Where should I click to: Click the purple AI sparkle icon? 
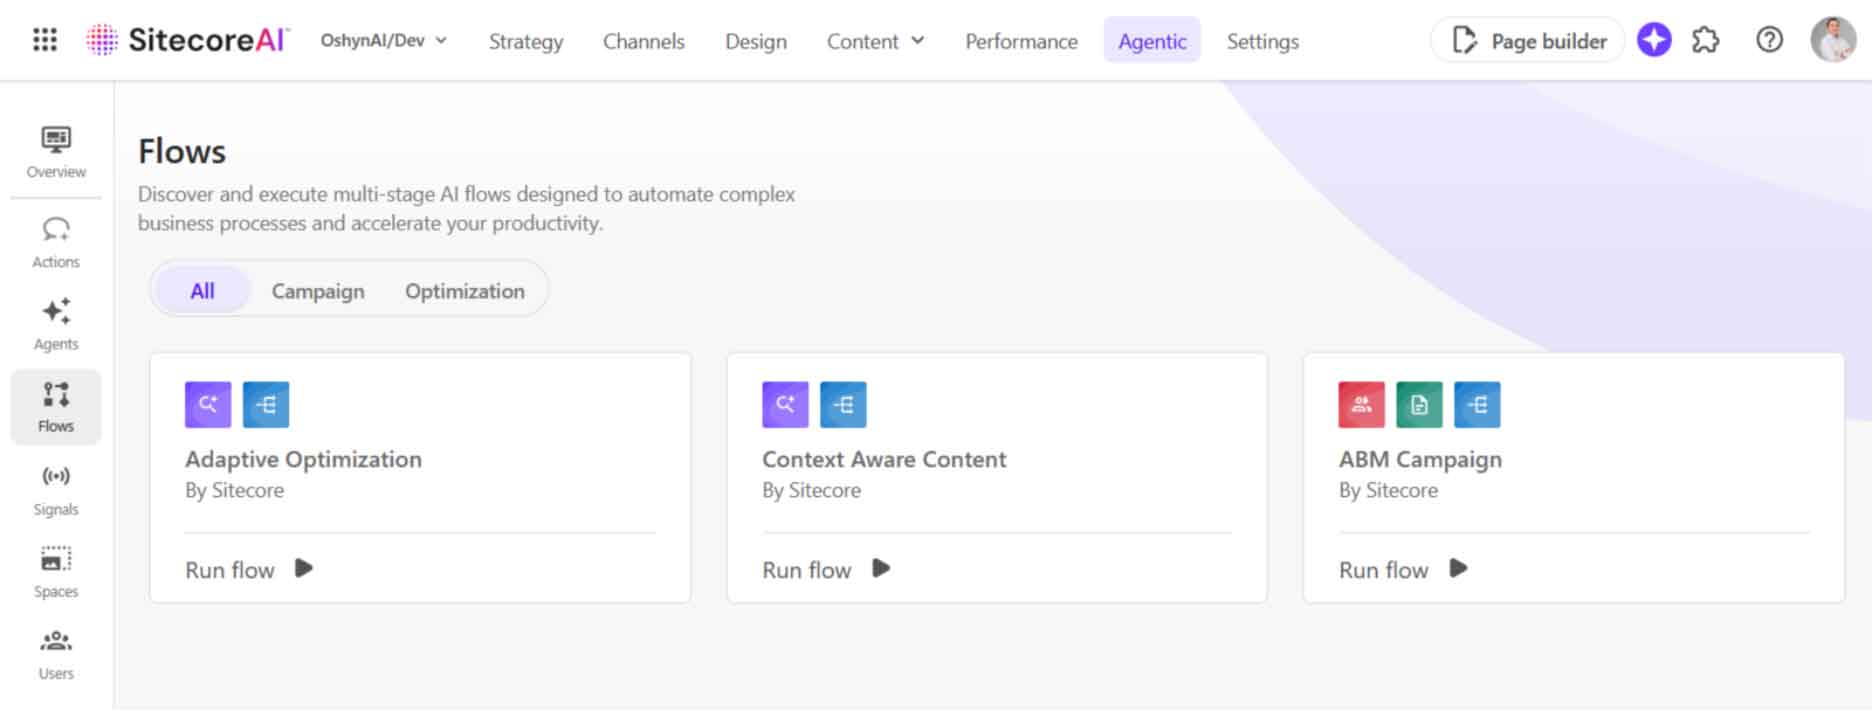pyautogui.click(x=1654, y=40)
